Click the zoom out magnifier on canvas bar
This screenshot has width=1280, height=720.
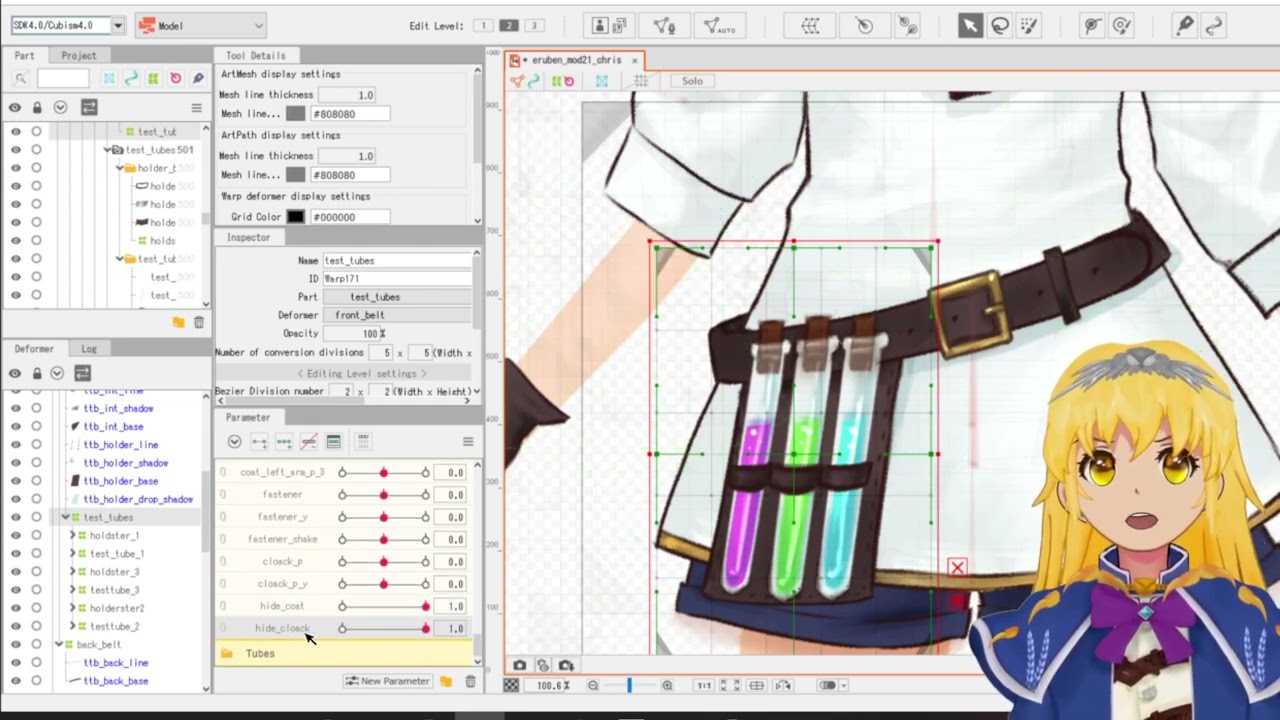(x=593, y=685)
